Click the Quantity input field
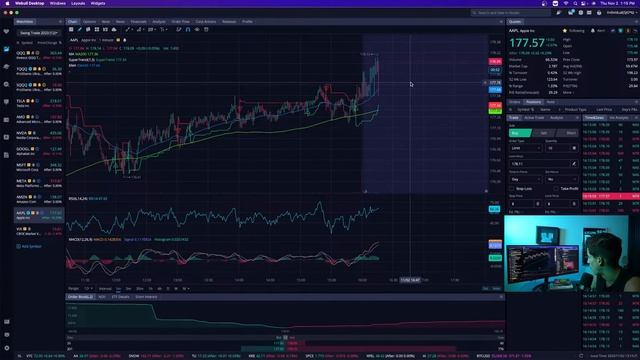 pyautogui.click(x=561, y=148)
